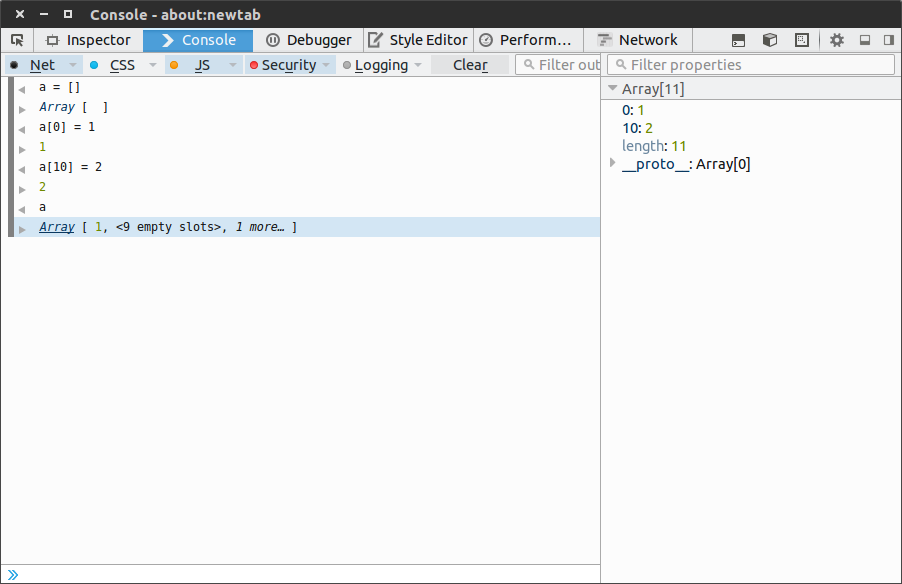Click the '1 more…' text
Screen dimensions: 902x584
(x=260, y=227)
